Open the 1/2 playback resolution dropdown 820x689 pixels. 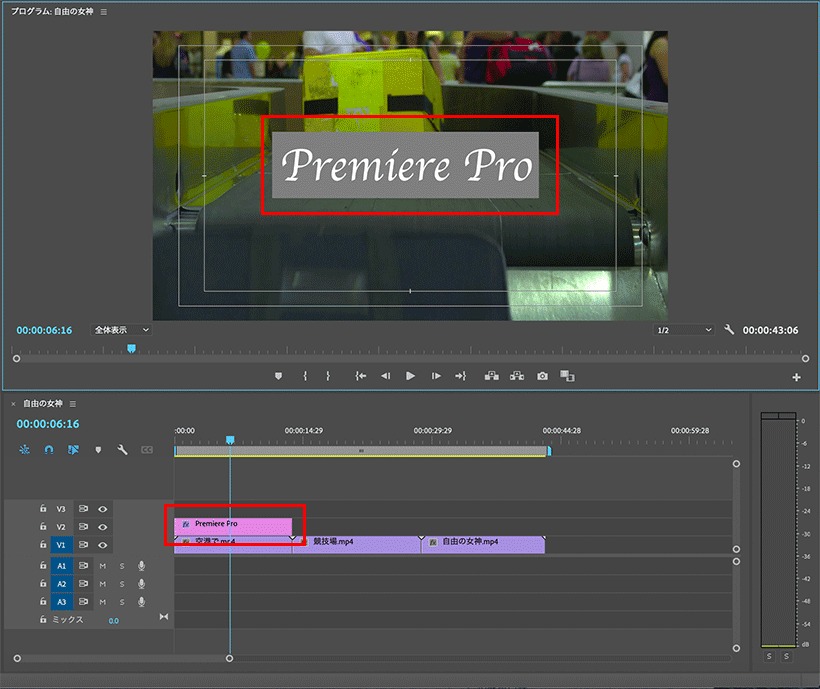[x=685, y=330]
